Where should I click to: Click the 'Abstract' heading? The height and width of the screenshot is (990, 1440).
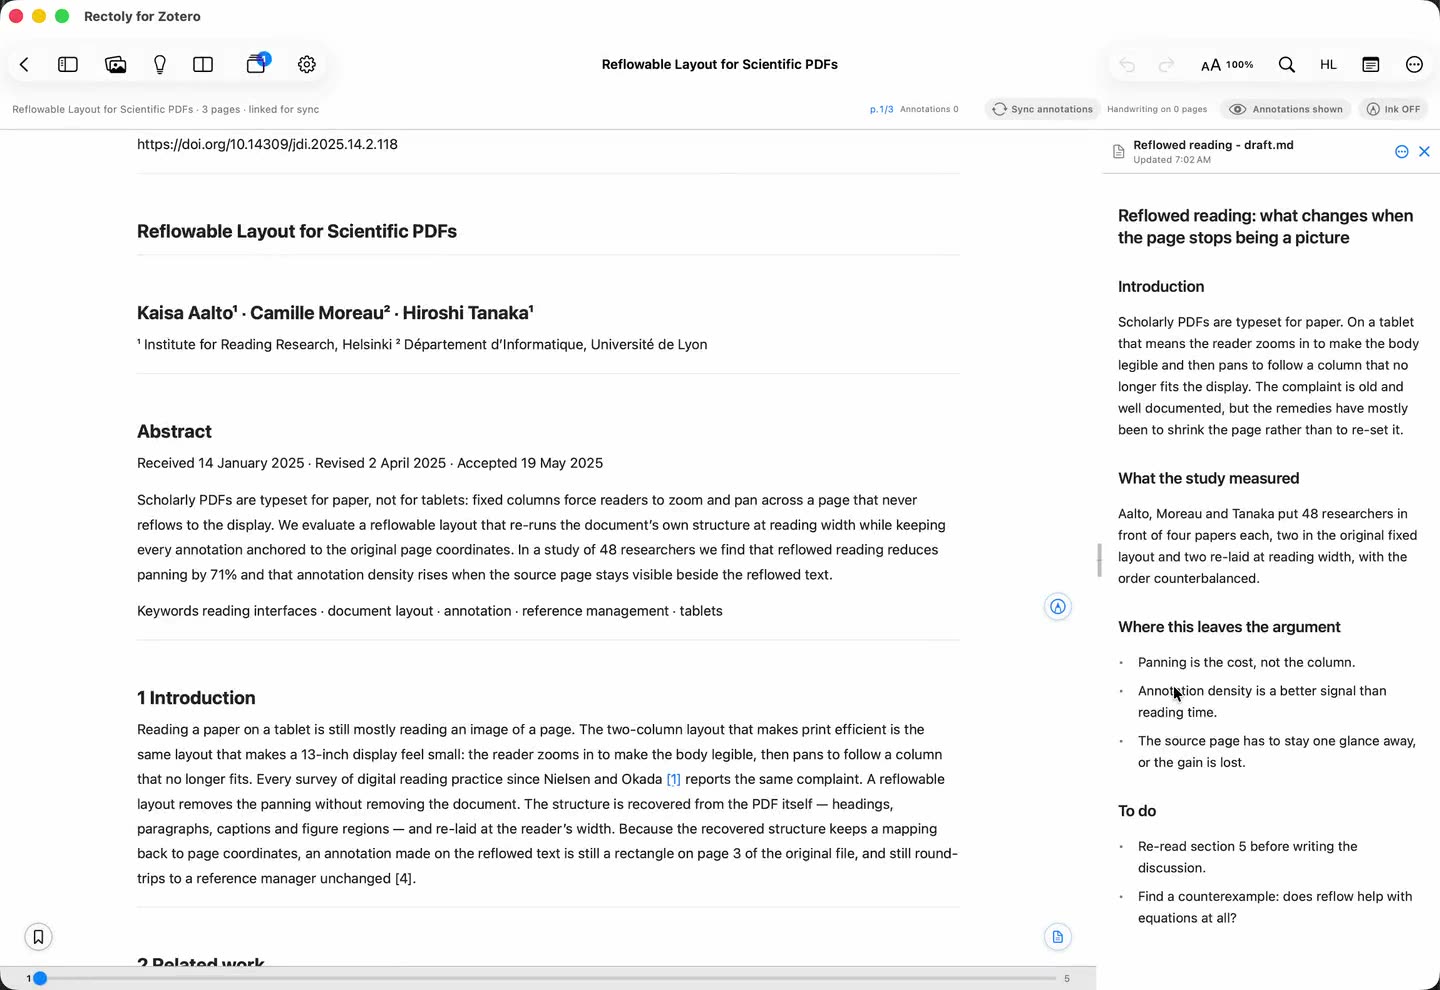(x=174, y=432)
